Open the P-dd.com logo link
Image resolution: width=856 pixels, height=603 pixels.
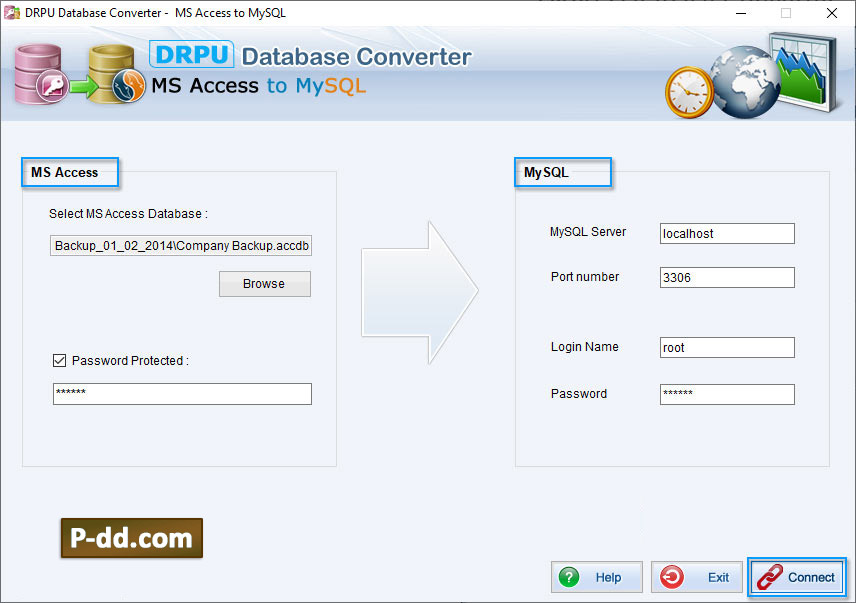(130, 538)
